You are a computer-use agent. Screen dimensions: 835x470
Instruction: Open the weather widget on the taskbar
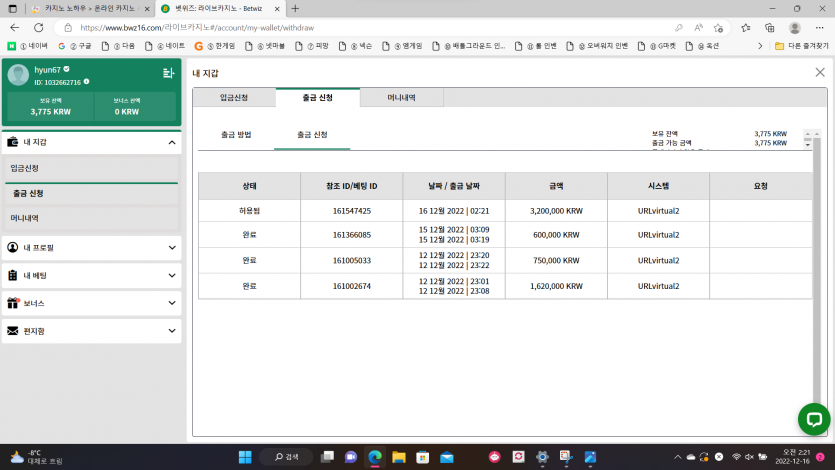[36, 457]
